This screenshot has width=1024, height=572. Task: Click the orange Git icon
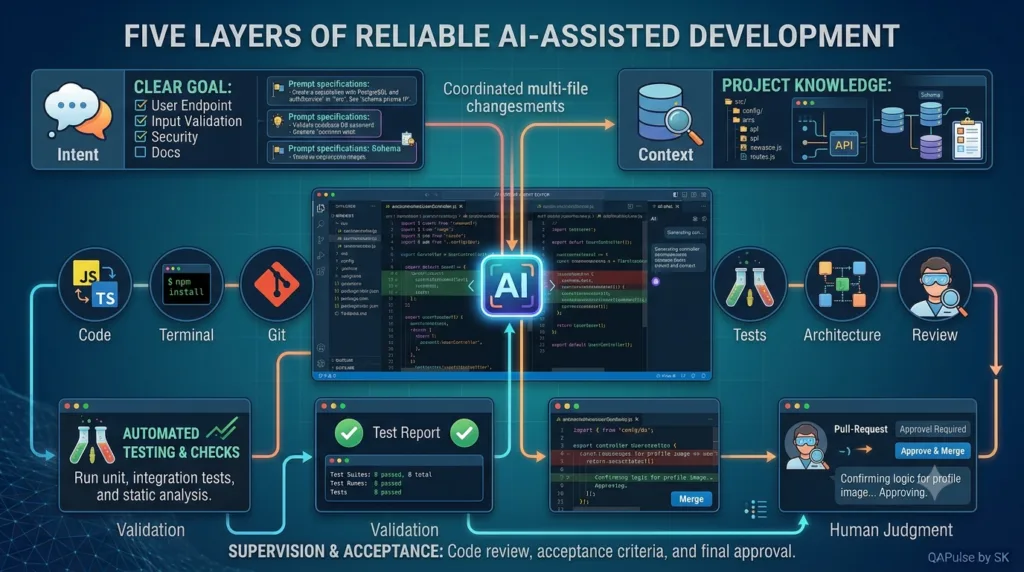tap(277, 285)
